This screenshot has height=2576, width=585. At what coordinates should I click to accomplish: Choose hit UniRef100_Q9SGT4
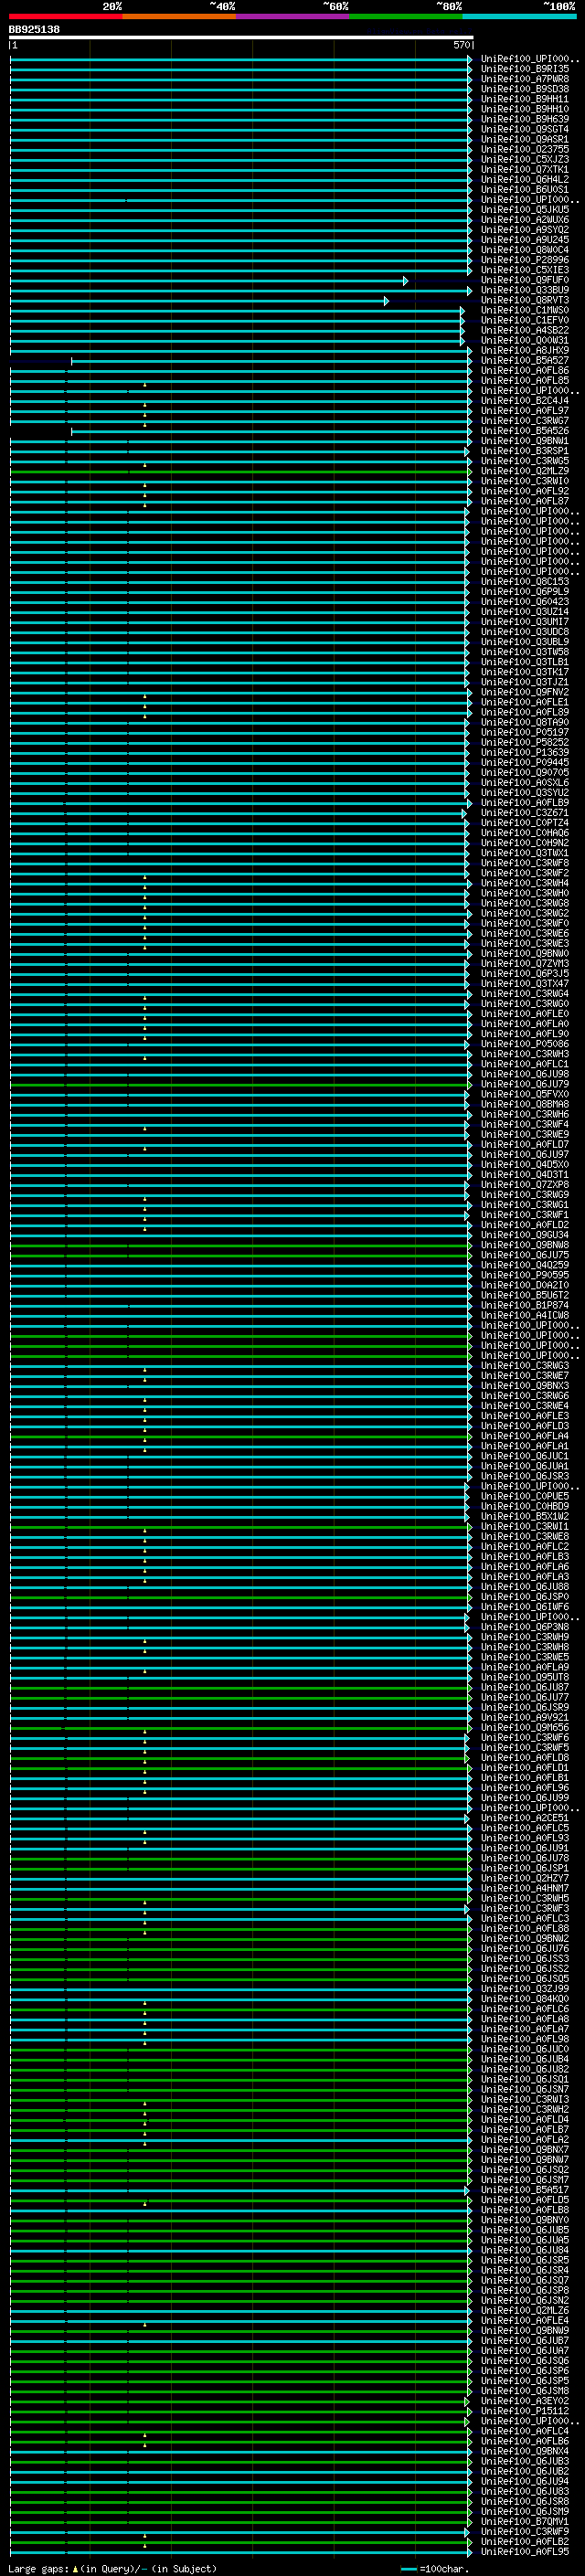pos(525,129)
